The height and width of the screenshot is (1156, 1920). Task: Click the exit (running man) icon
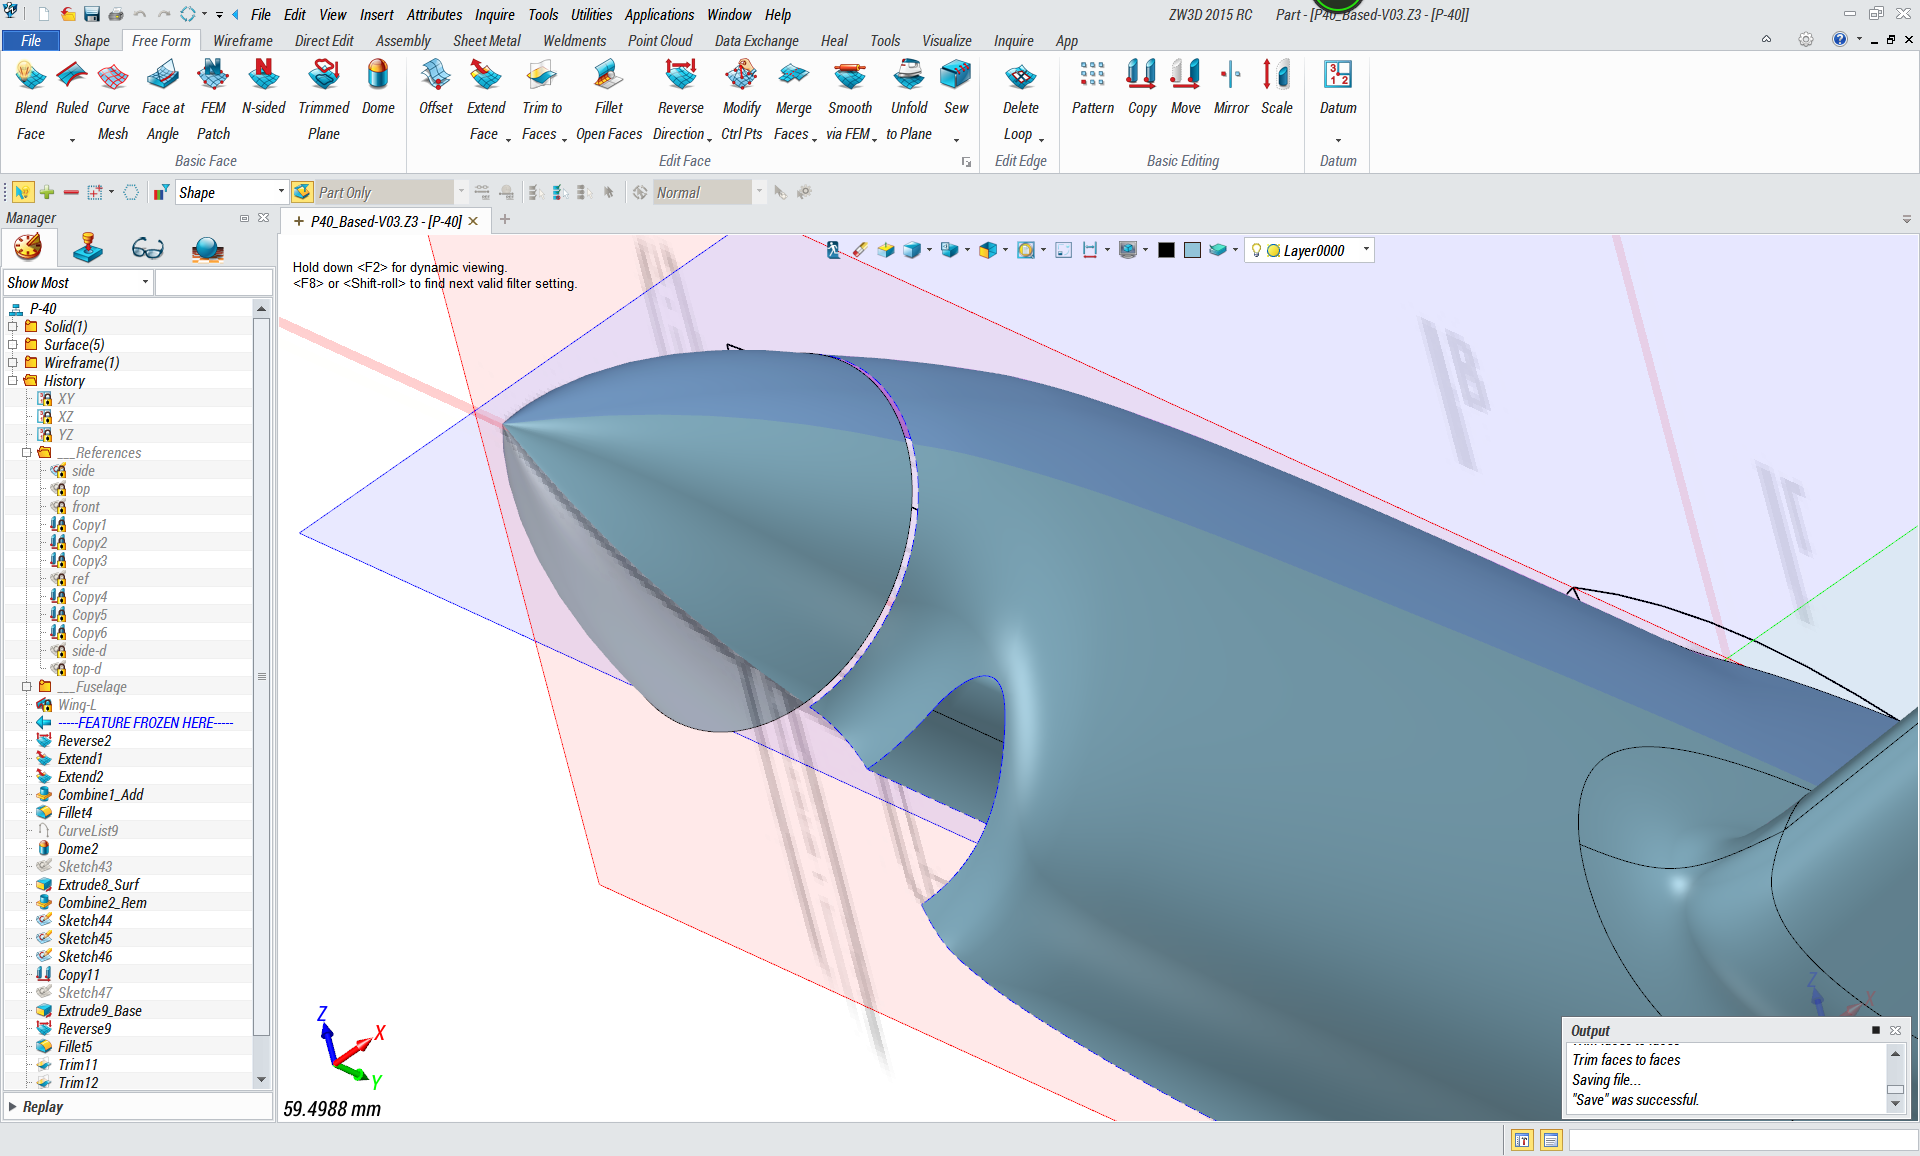tap(832, 250)
